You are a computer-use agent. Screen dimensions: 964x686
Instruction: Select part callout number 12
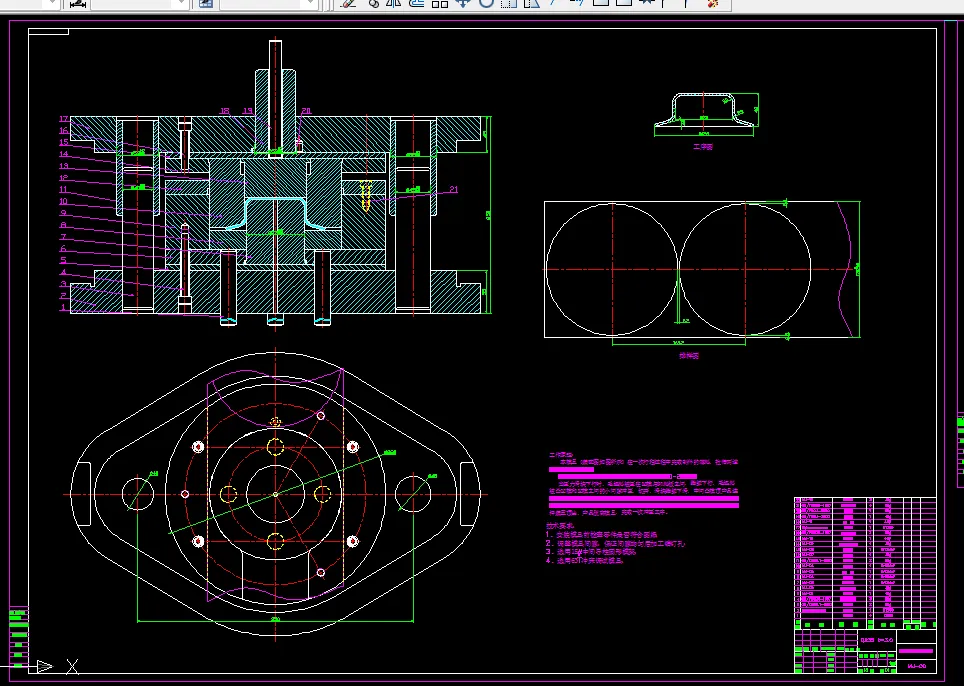coord(63,178)
